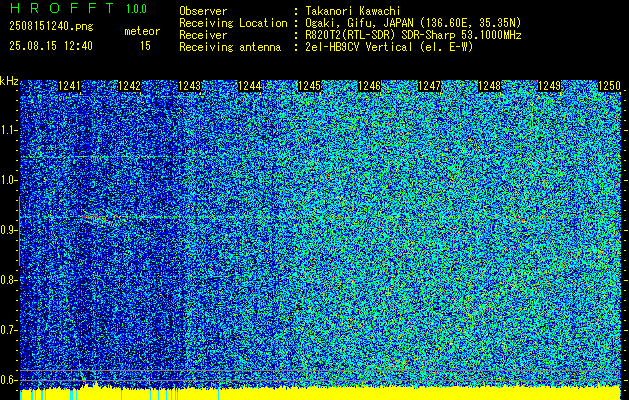Select the filename 2508151240.png

coord(51,27)
